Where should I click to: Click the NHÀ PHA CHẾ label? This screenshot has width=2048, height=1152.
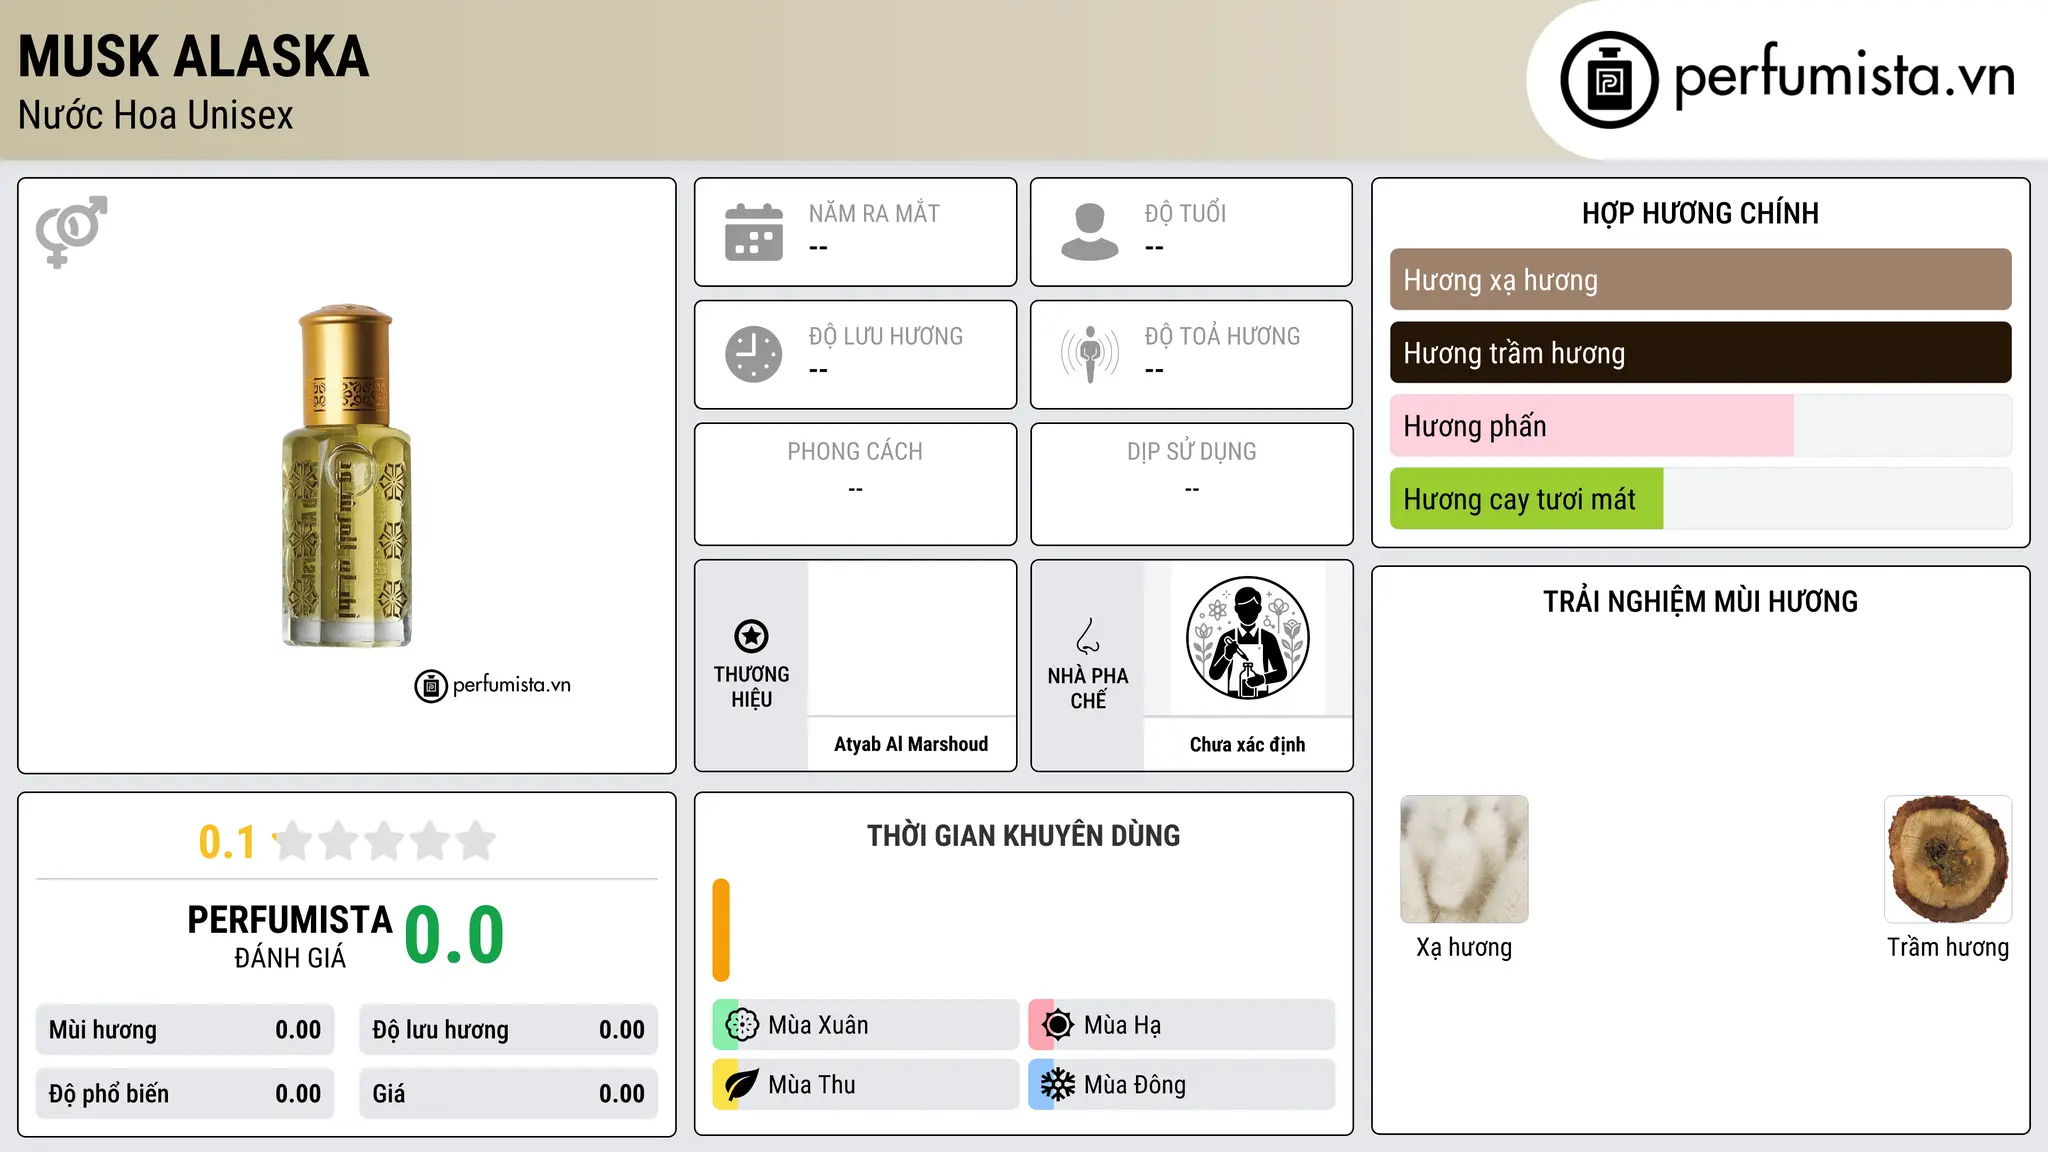(1088, 688)
